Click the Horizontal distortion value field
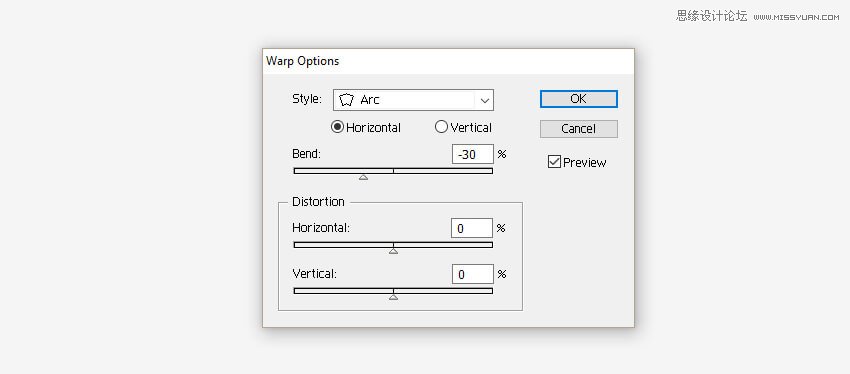This screenshot has width=850, height=374. coord(472,228)
